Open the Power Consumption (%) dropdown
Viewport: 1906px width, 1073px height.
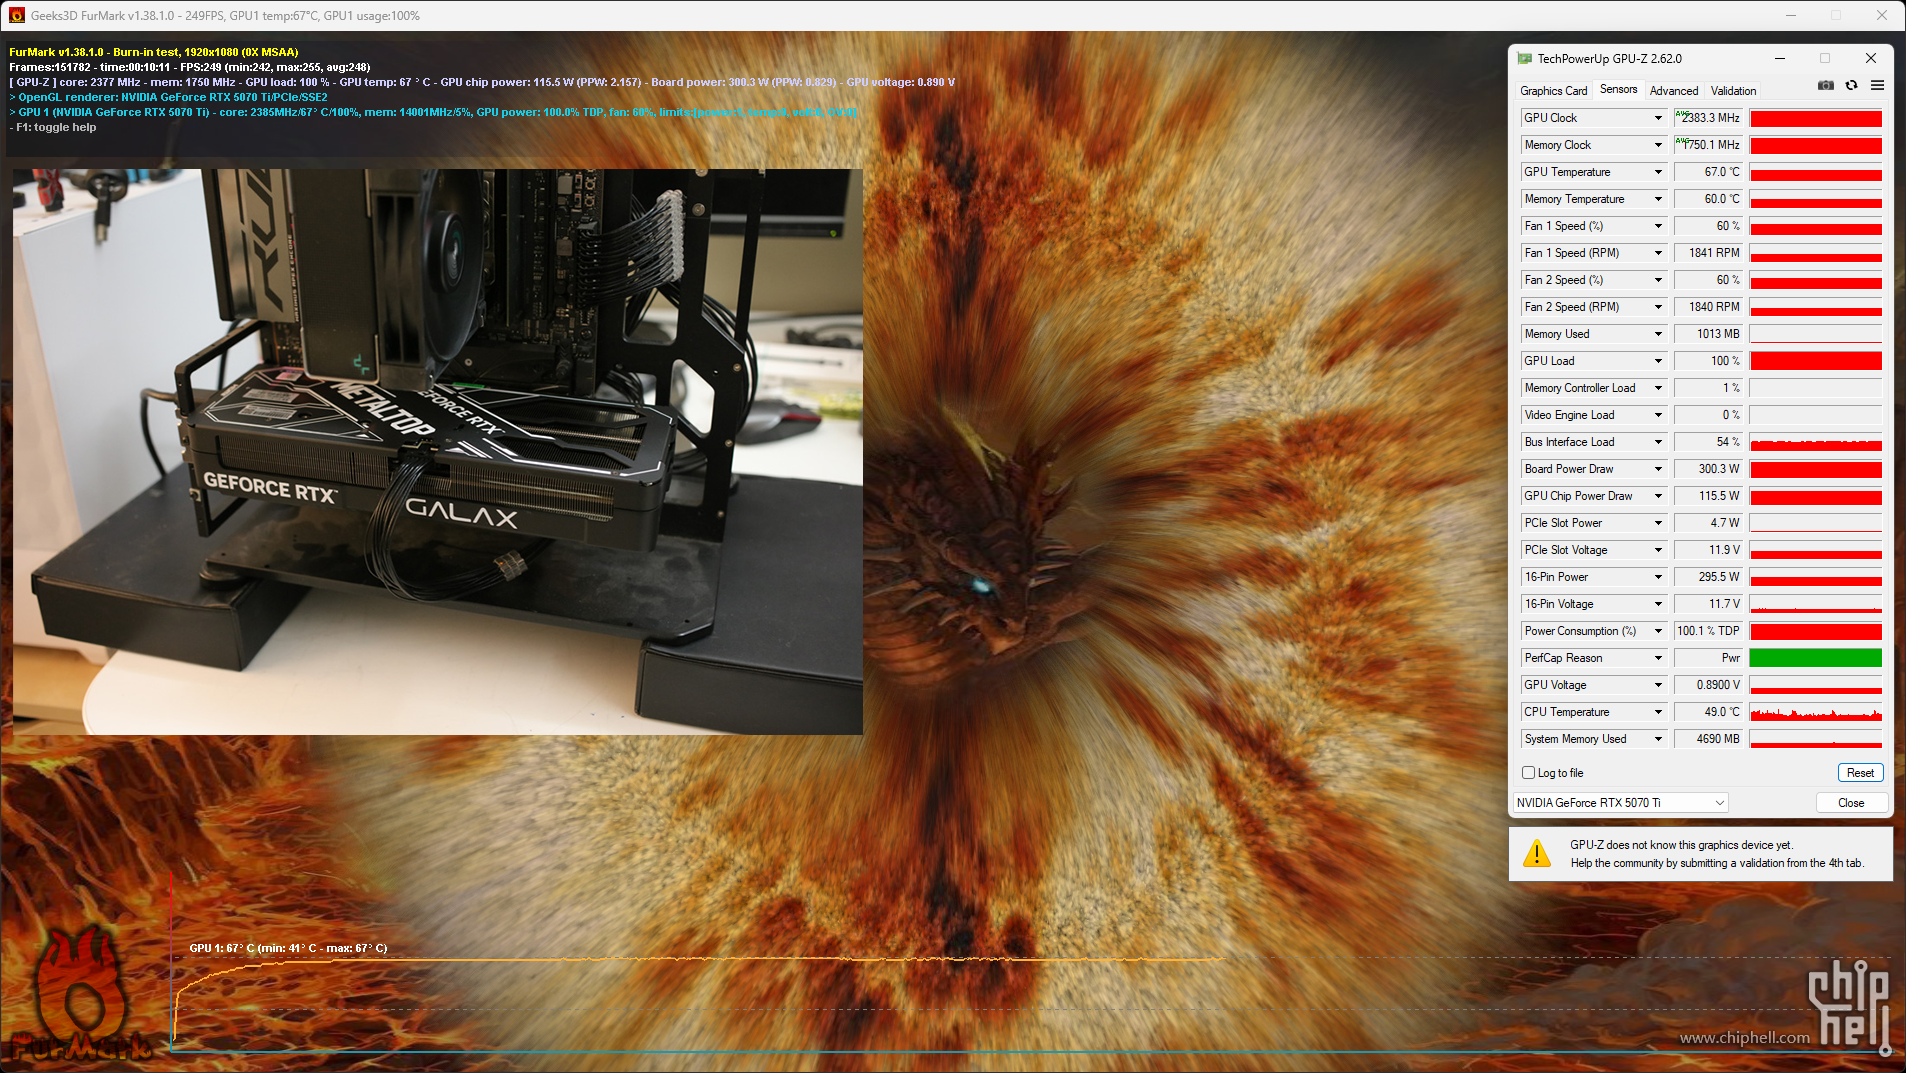(x=1658, y=631)
